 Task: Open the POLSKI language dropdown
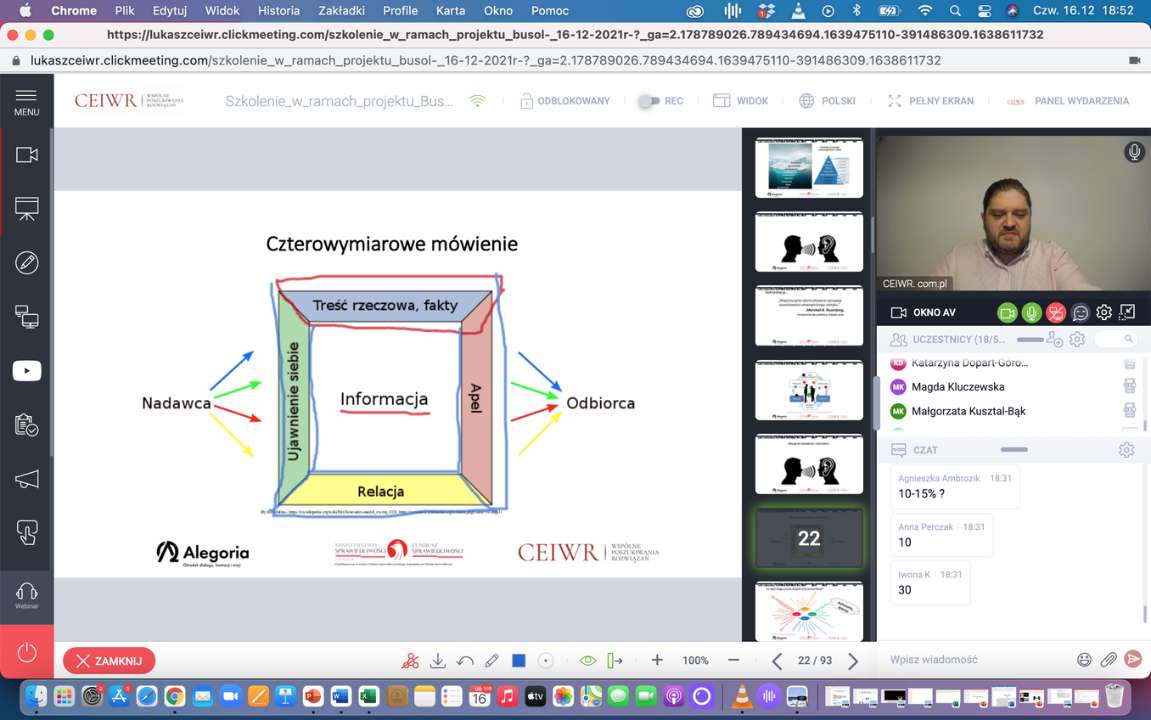tap(827, 101)
